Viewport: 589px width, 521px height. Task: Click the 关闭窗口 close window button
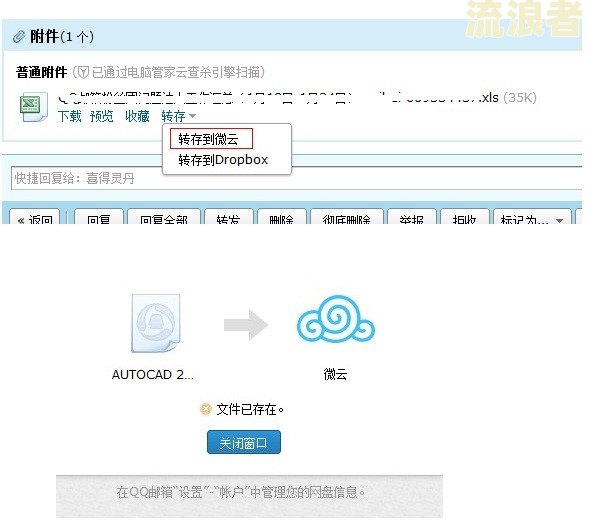[244, 442]
